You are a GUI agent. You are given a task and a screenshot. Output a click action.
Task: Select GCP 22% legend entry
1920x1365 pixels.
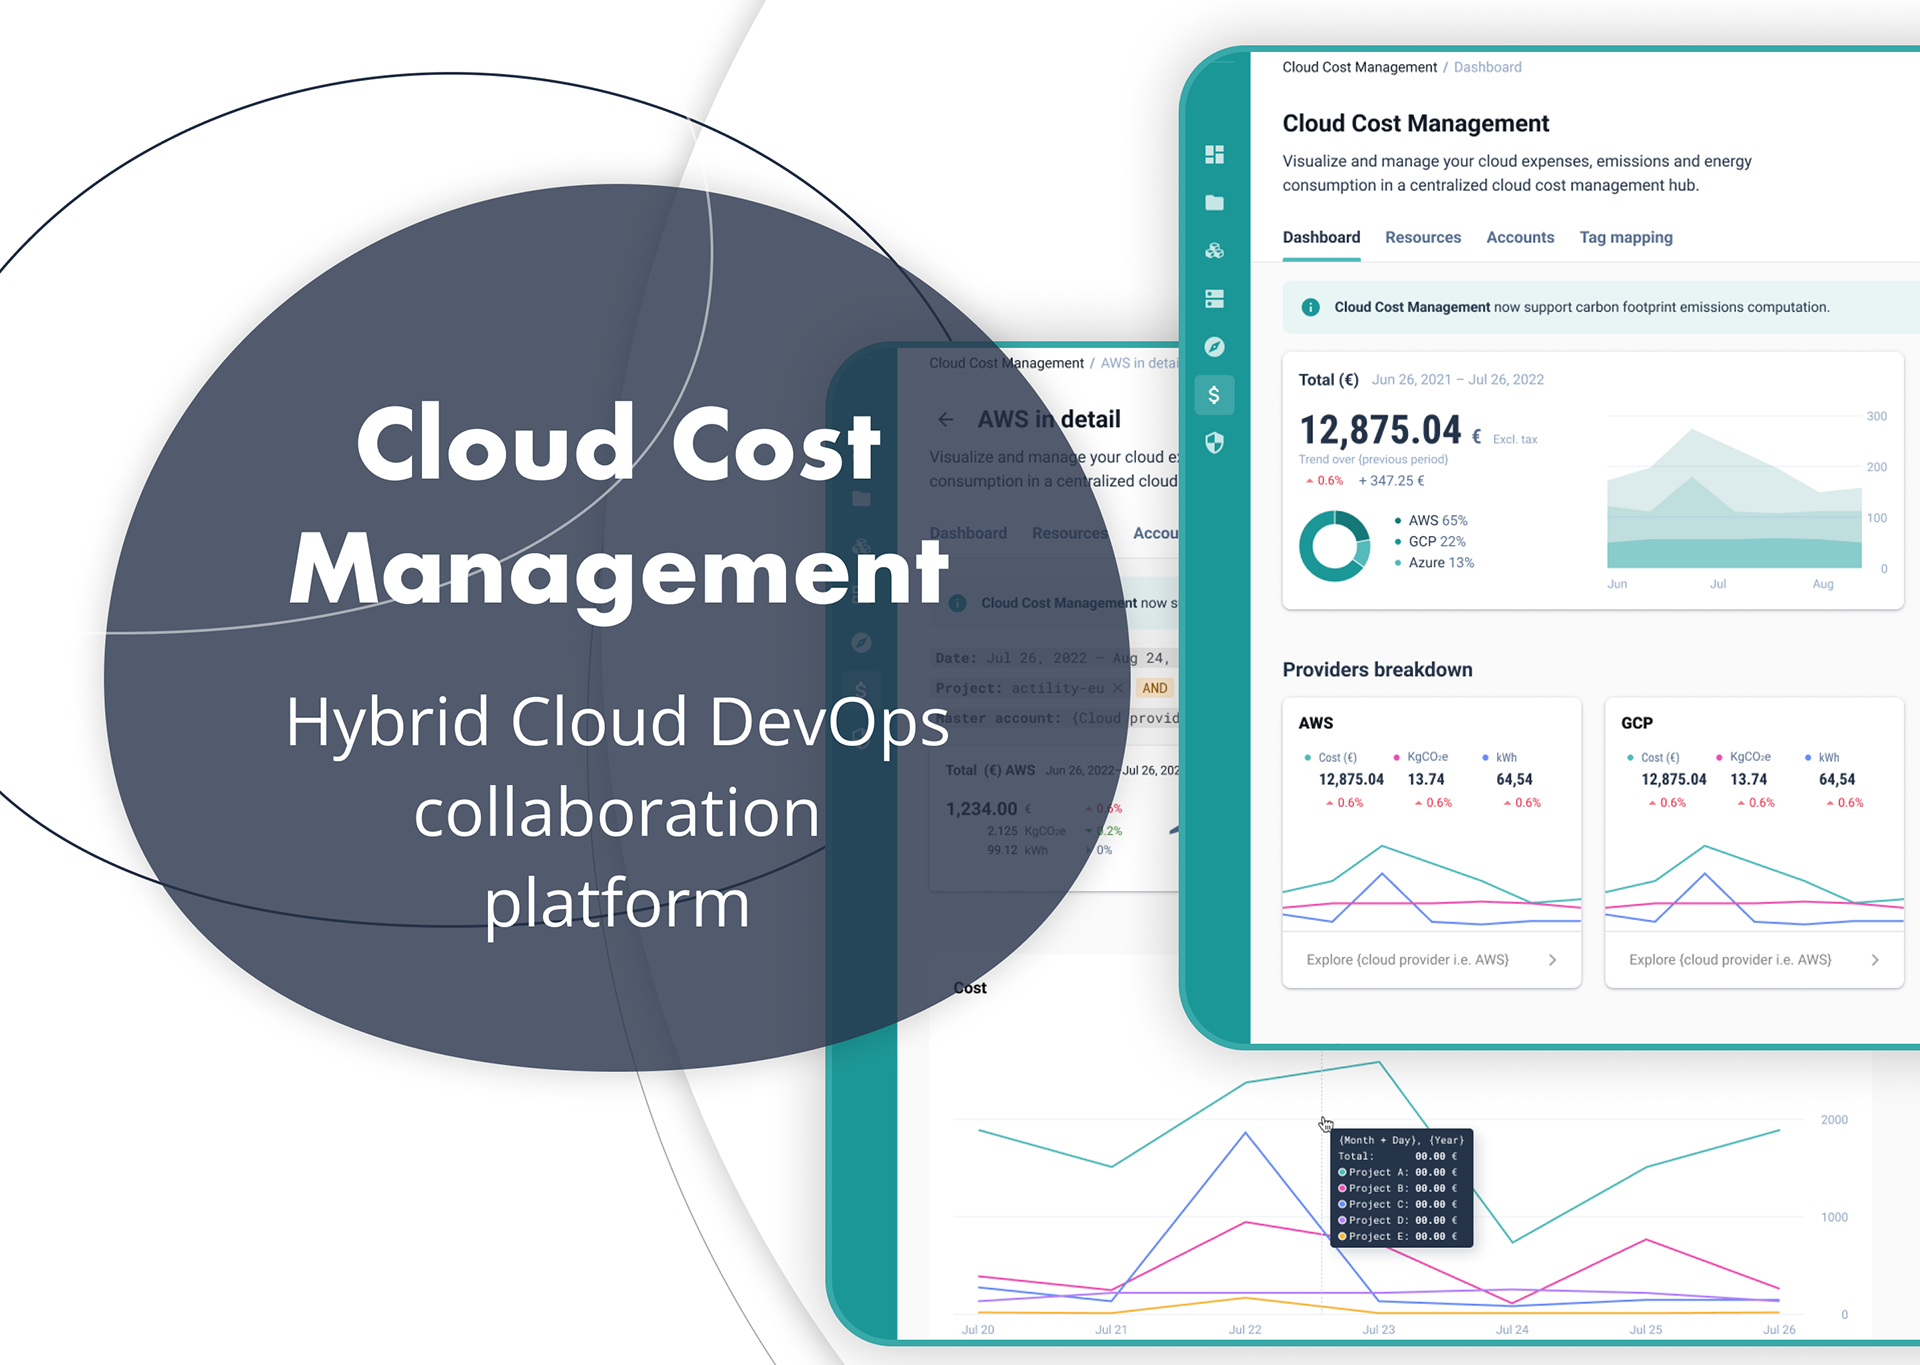pos(1430,541)
